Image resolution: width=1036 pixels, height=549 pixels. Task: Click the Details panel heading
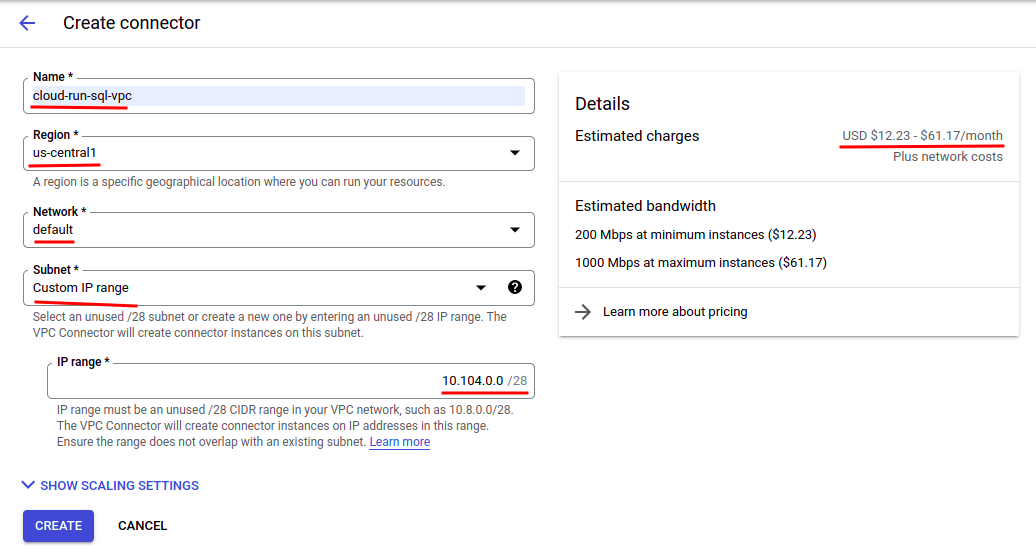(602, 104)
